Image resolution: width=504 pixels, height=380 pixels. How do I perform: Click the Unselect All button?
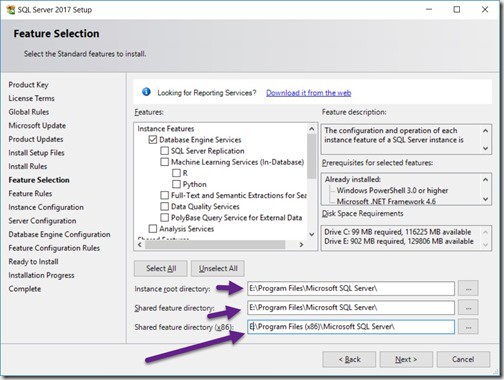[x=218, y=268]
